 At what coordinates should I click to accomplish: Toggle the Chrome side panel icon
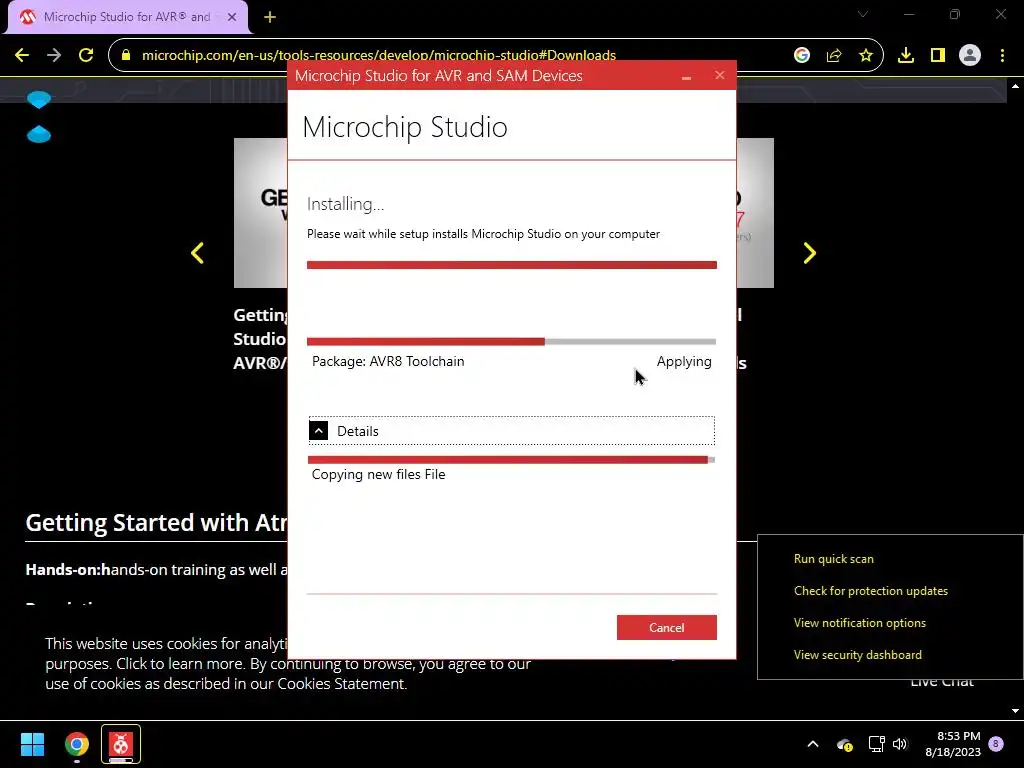[x=938, y=56]
